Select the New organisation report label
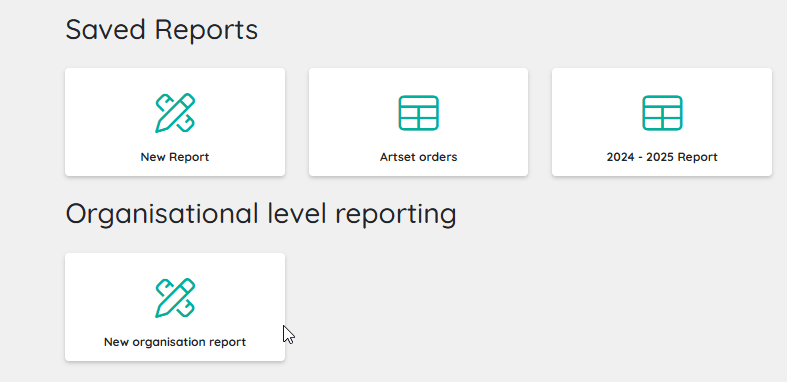The height and width of the screenshot is (382, 787). click(x=175, y=342)
